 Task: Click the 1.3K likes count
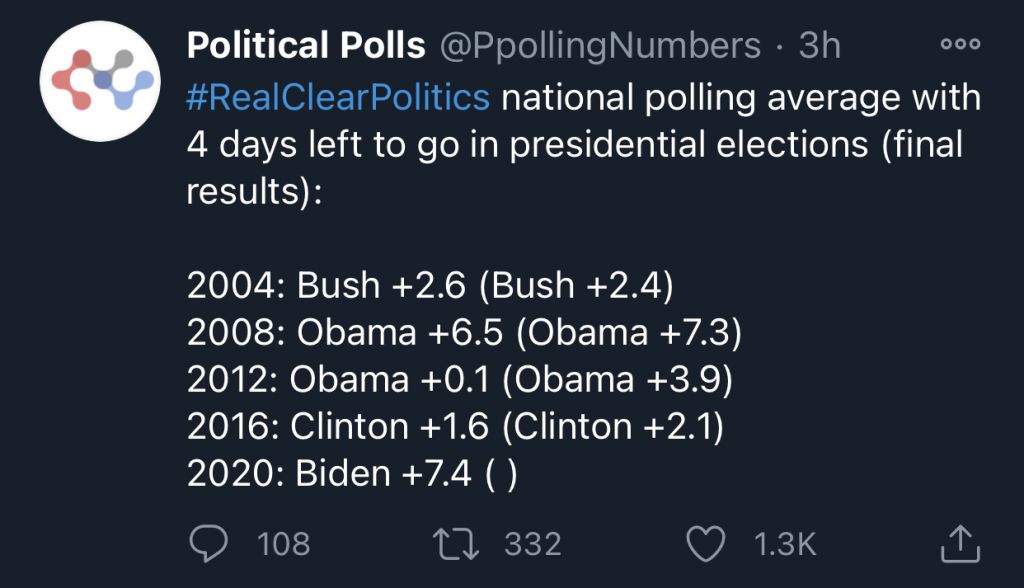(x=785, y=544)
